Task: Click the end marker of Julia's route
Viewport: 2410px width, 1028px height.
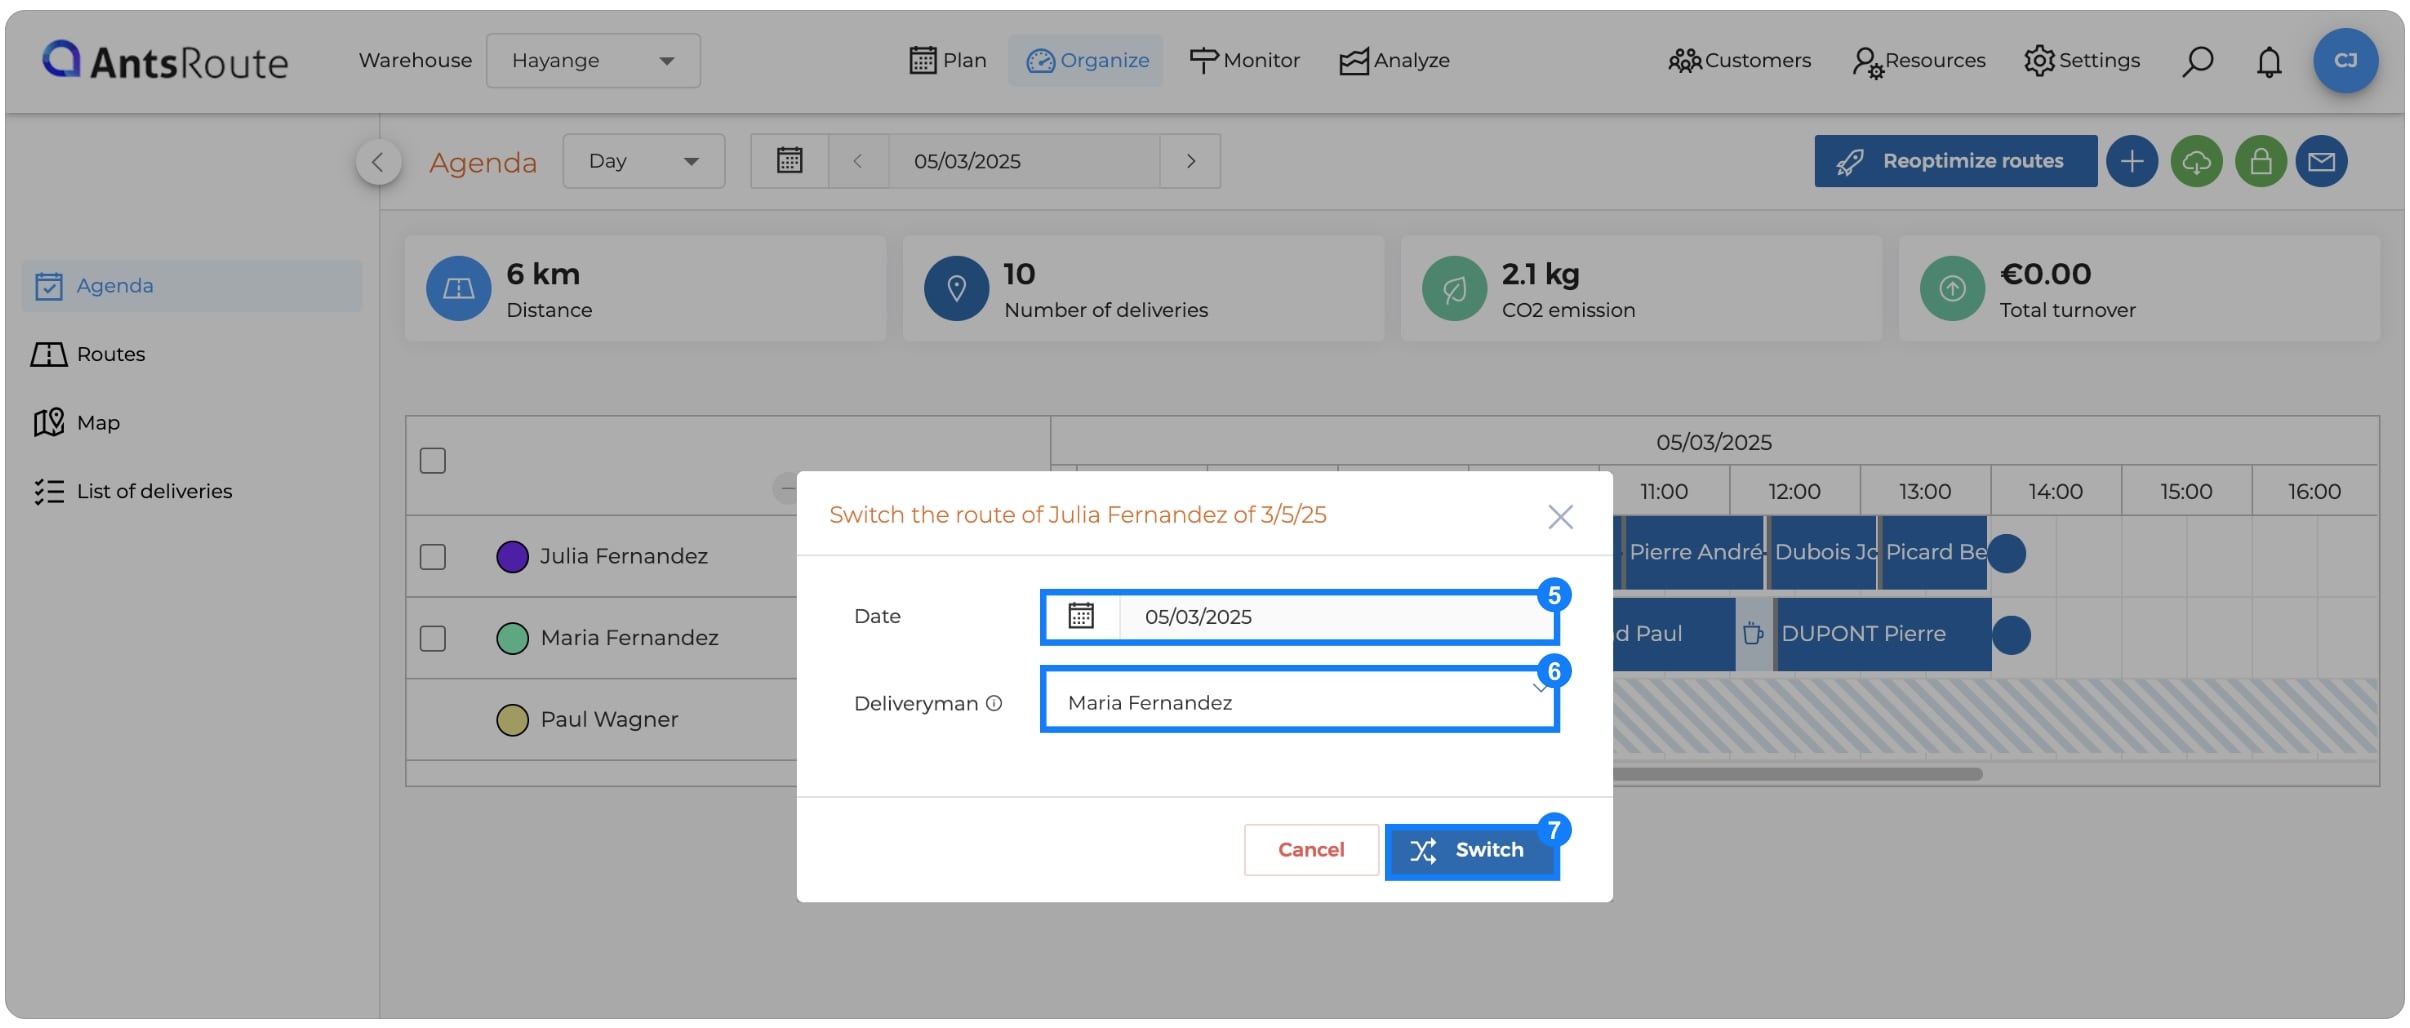Action: tap(2006, 553)
